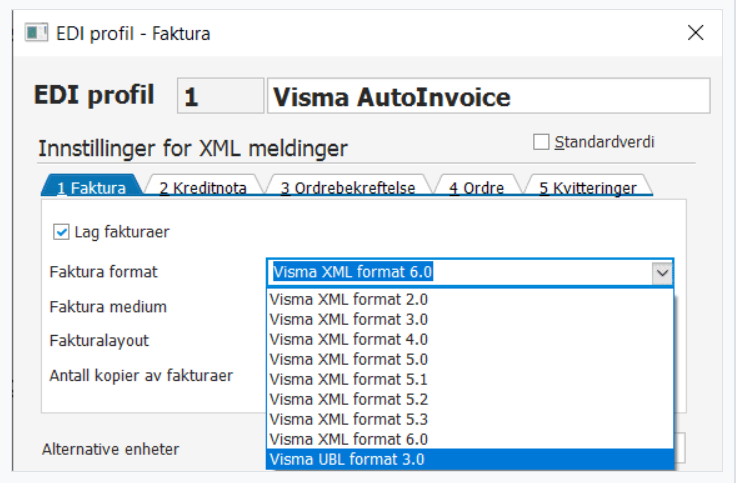
Task: Select the 5 Kvitteringer tab
Action: [587, 187]
